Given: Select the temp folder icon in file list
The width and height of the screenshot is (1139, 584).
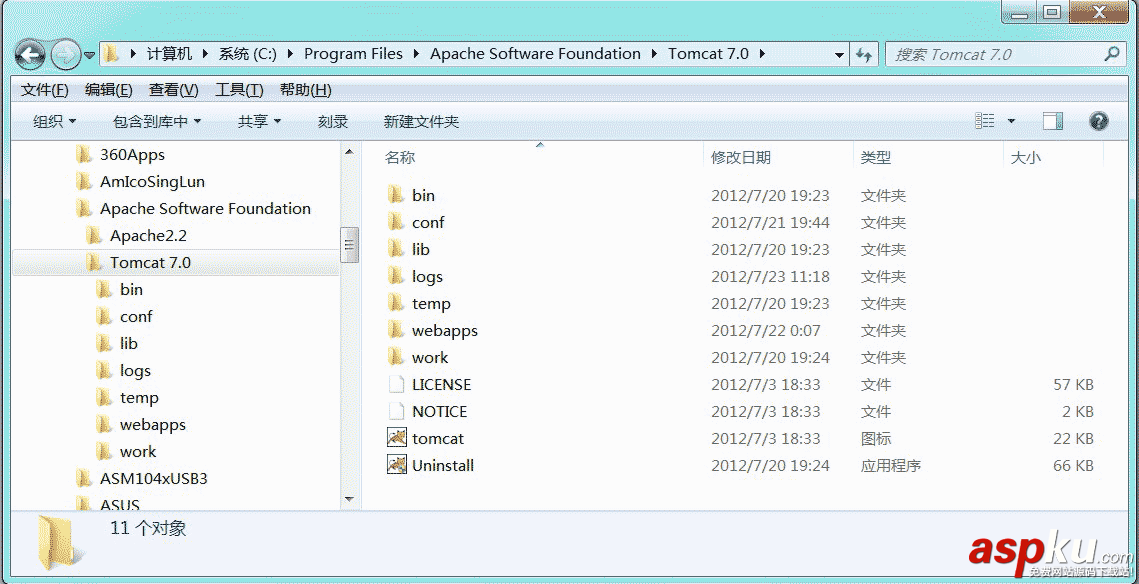Looking at the screenshot, I should pyautogui.click(x=396, y=303).
